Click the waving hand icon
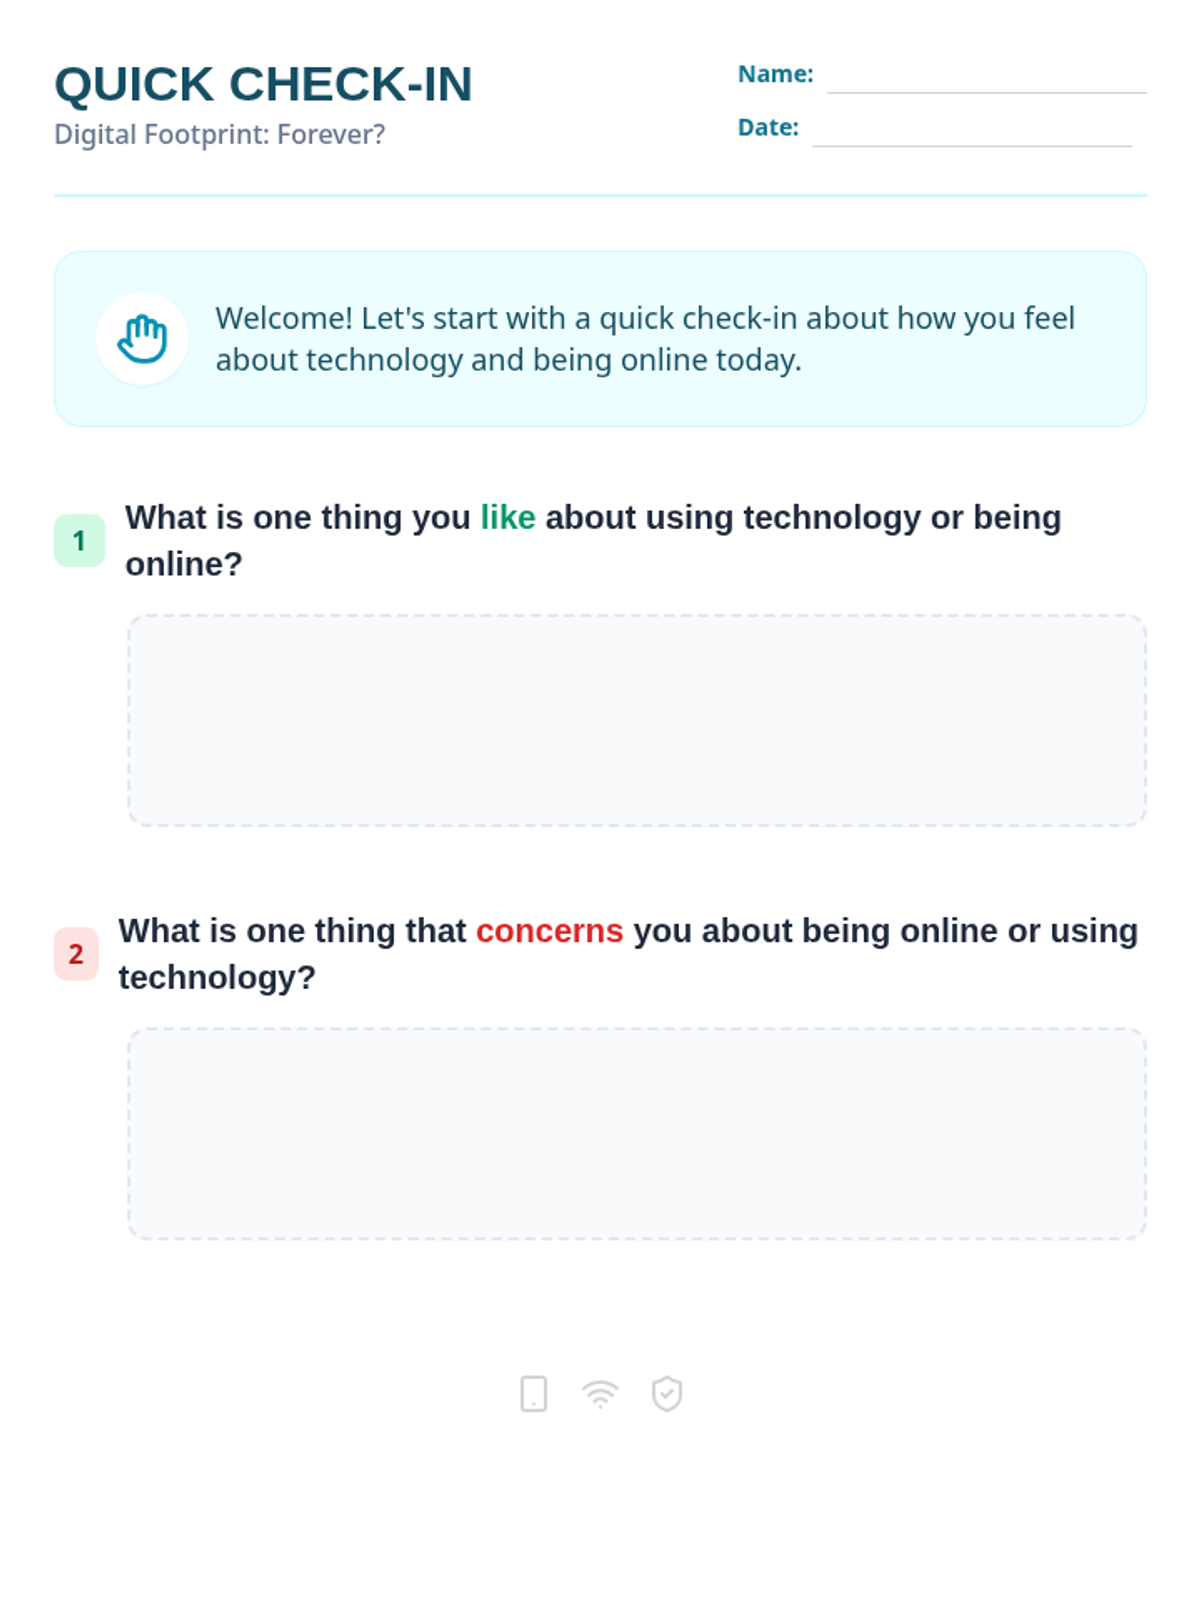The image size is (1200, 1600). click(x=142, y=339)
